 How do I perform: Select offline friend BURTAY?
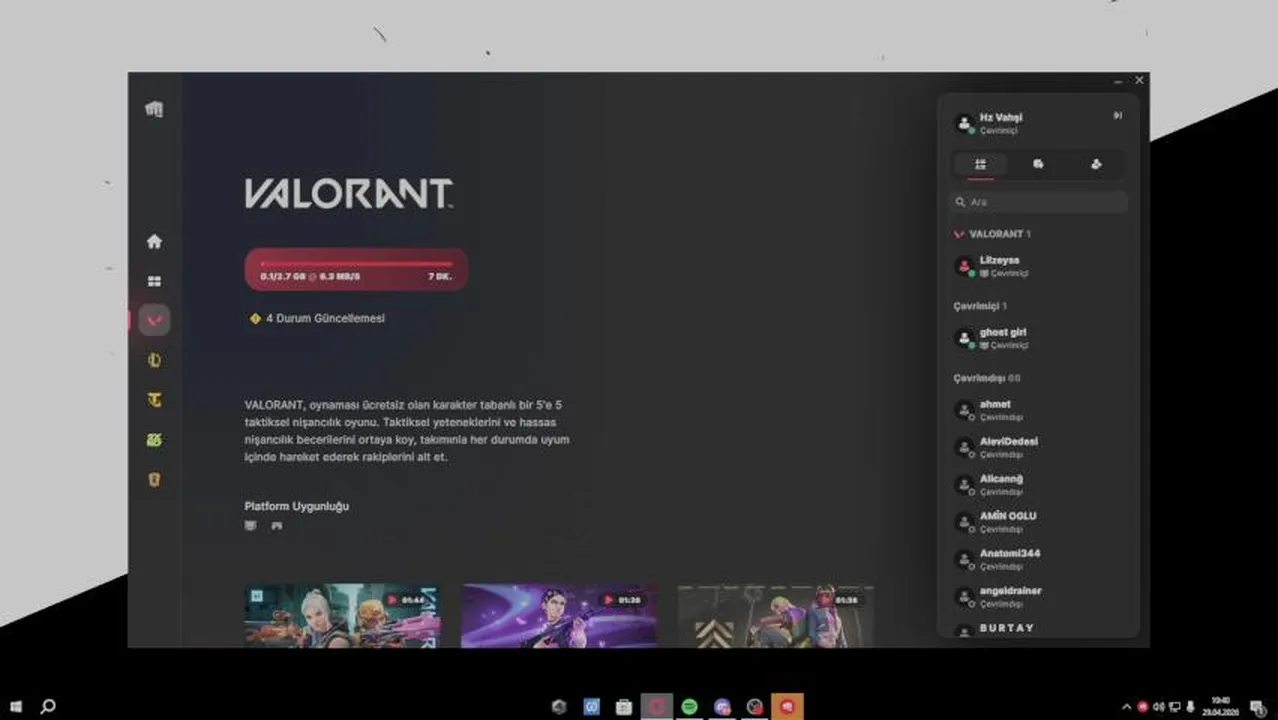[x=1039, y=629]
